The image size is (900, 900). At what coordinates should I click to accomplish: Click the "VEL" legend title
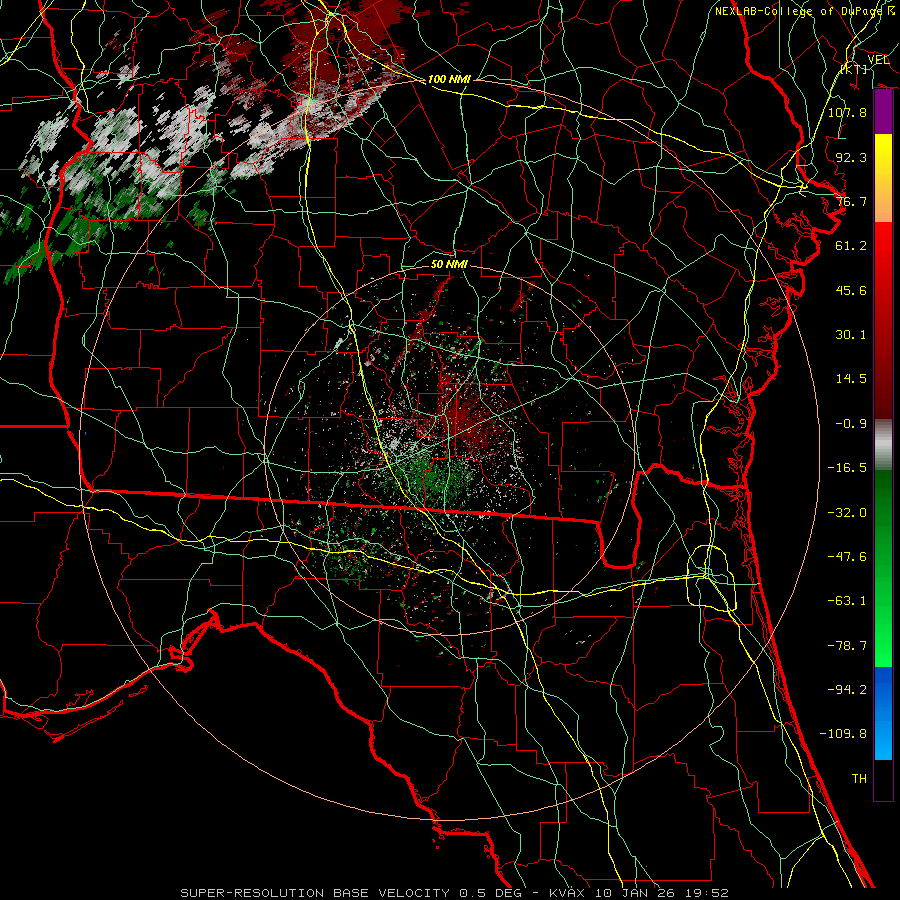coord(878,59)
